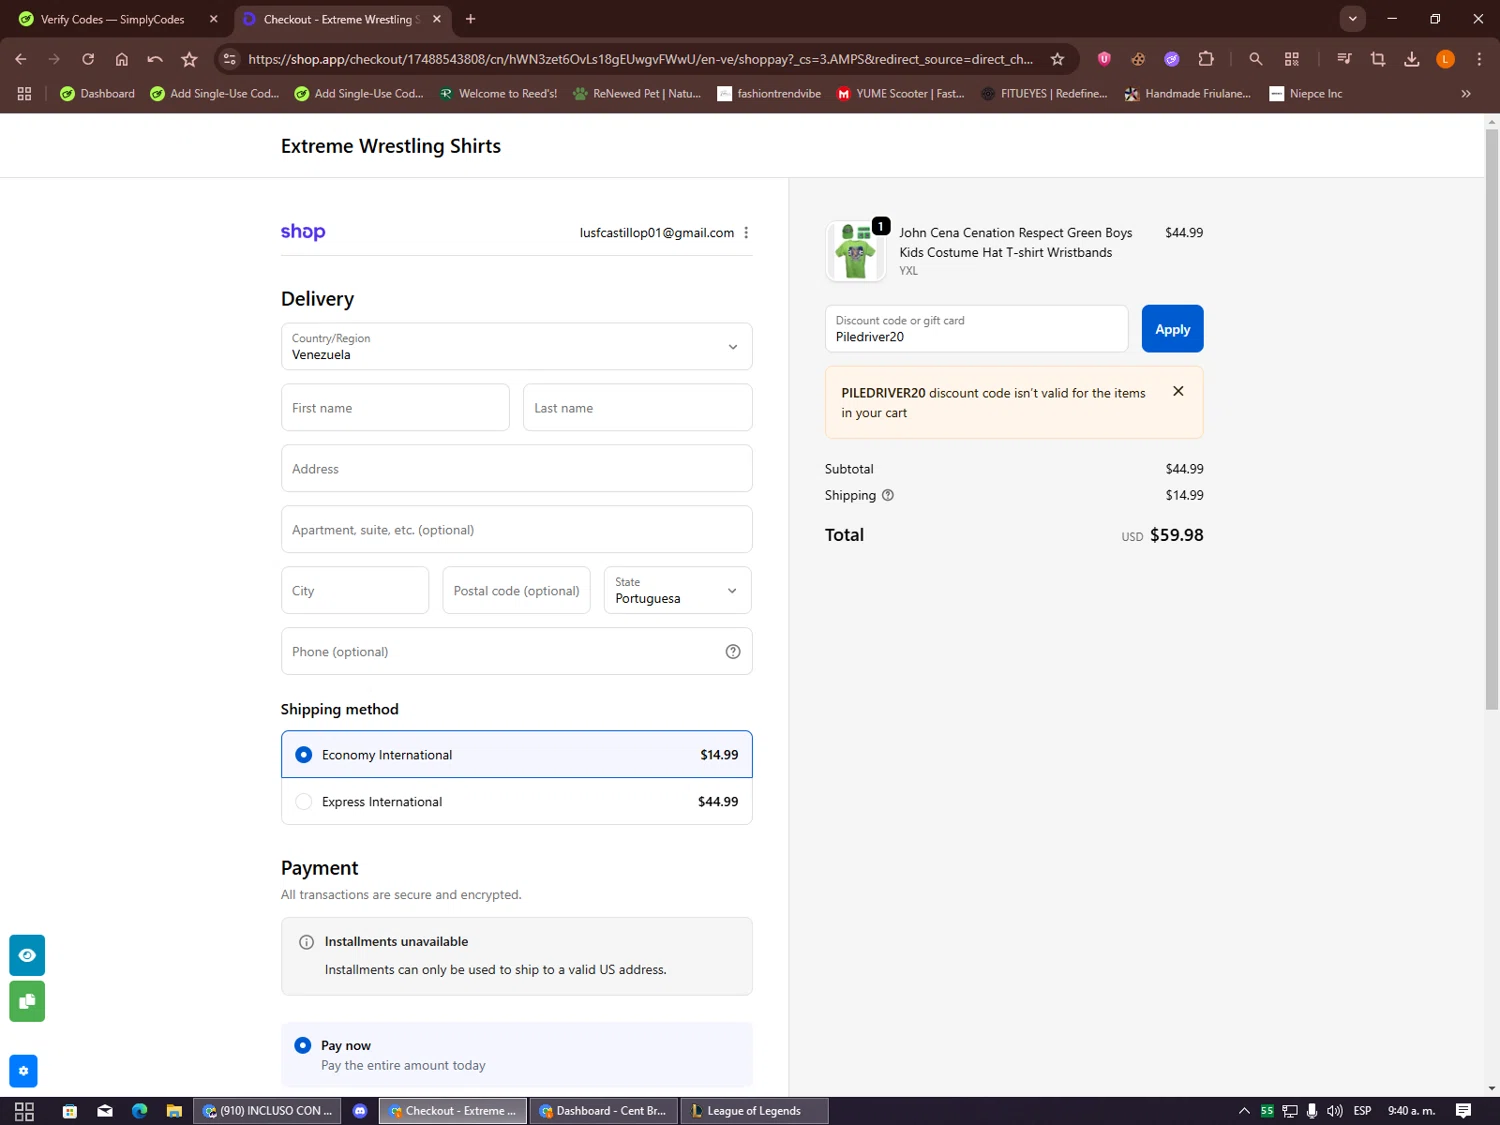Open site information icon in address bar
Viewport: 1500px width, 1125px height.
point(230,59)
